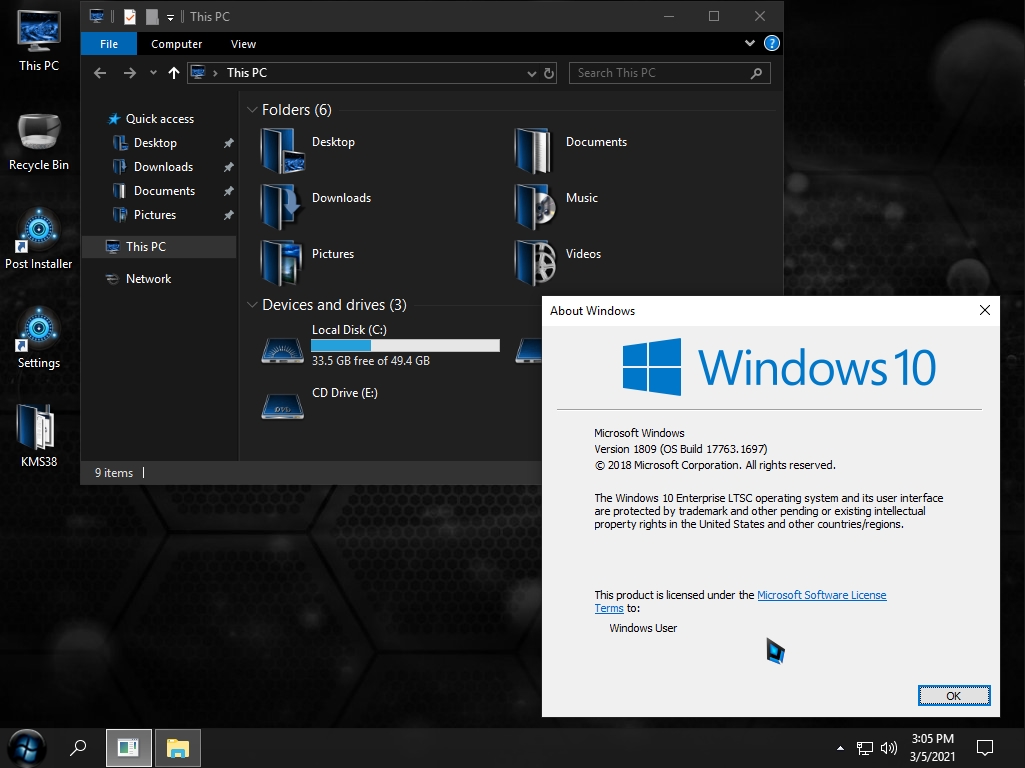Unpin Downloads from Quick access
The height and width of the screenshot is (768, 1025).
[x=228, y=167]
